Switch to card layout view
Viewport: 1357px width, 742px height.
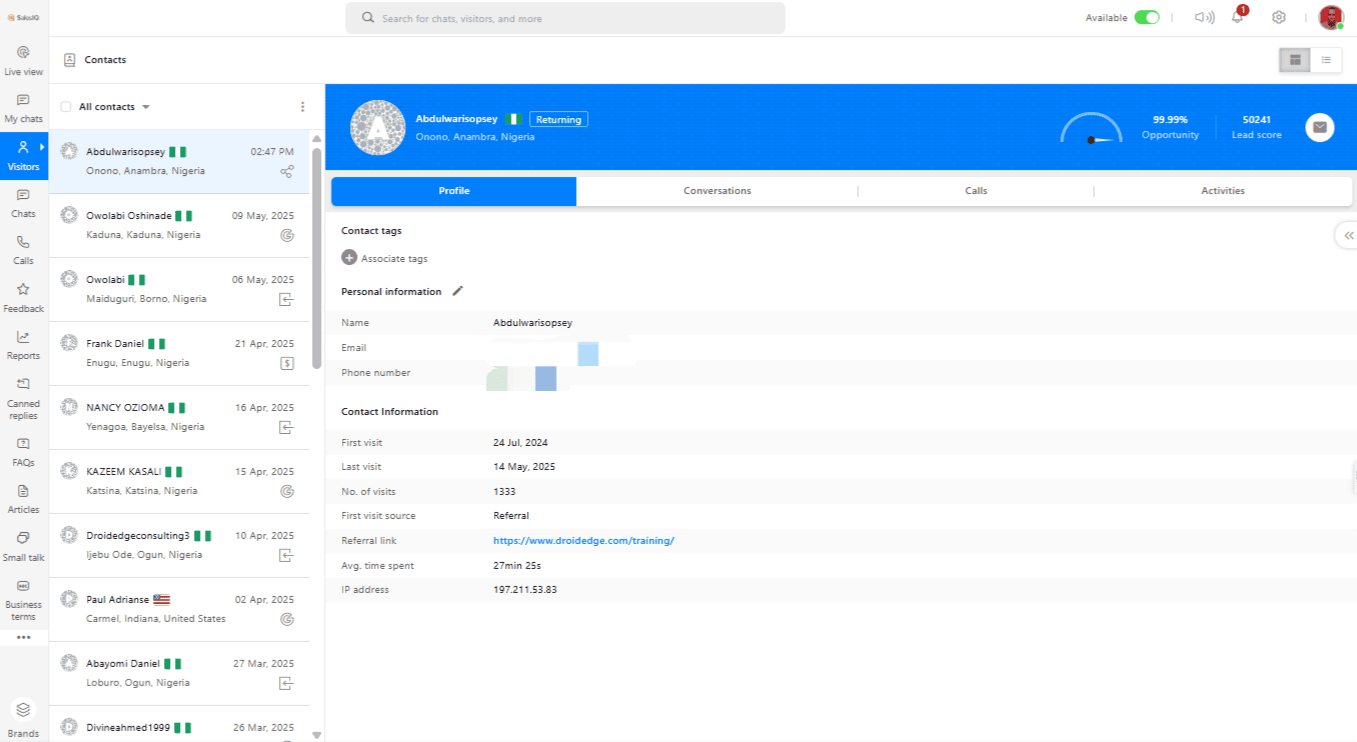click(x=1295, y=60)
